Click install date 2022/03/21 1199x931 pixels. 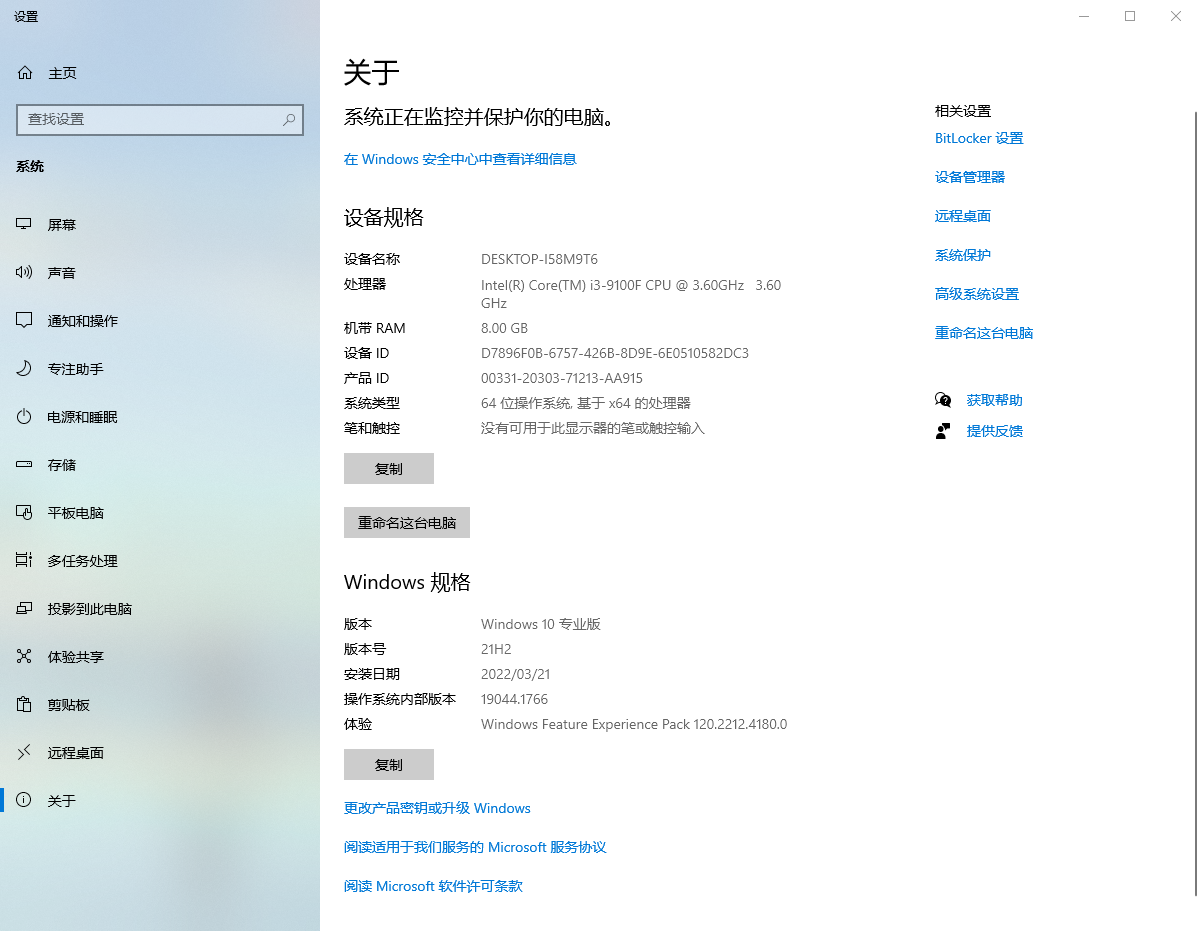515,674
